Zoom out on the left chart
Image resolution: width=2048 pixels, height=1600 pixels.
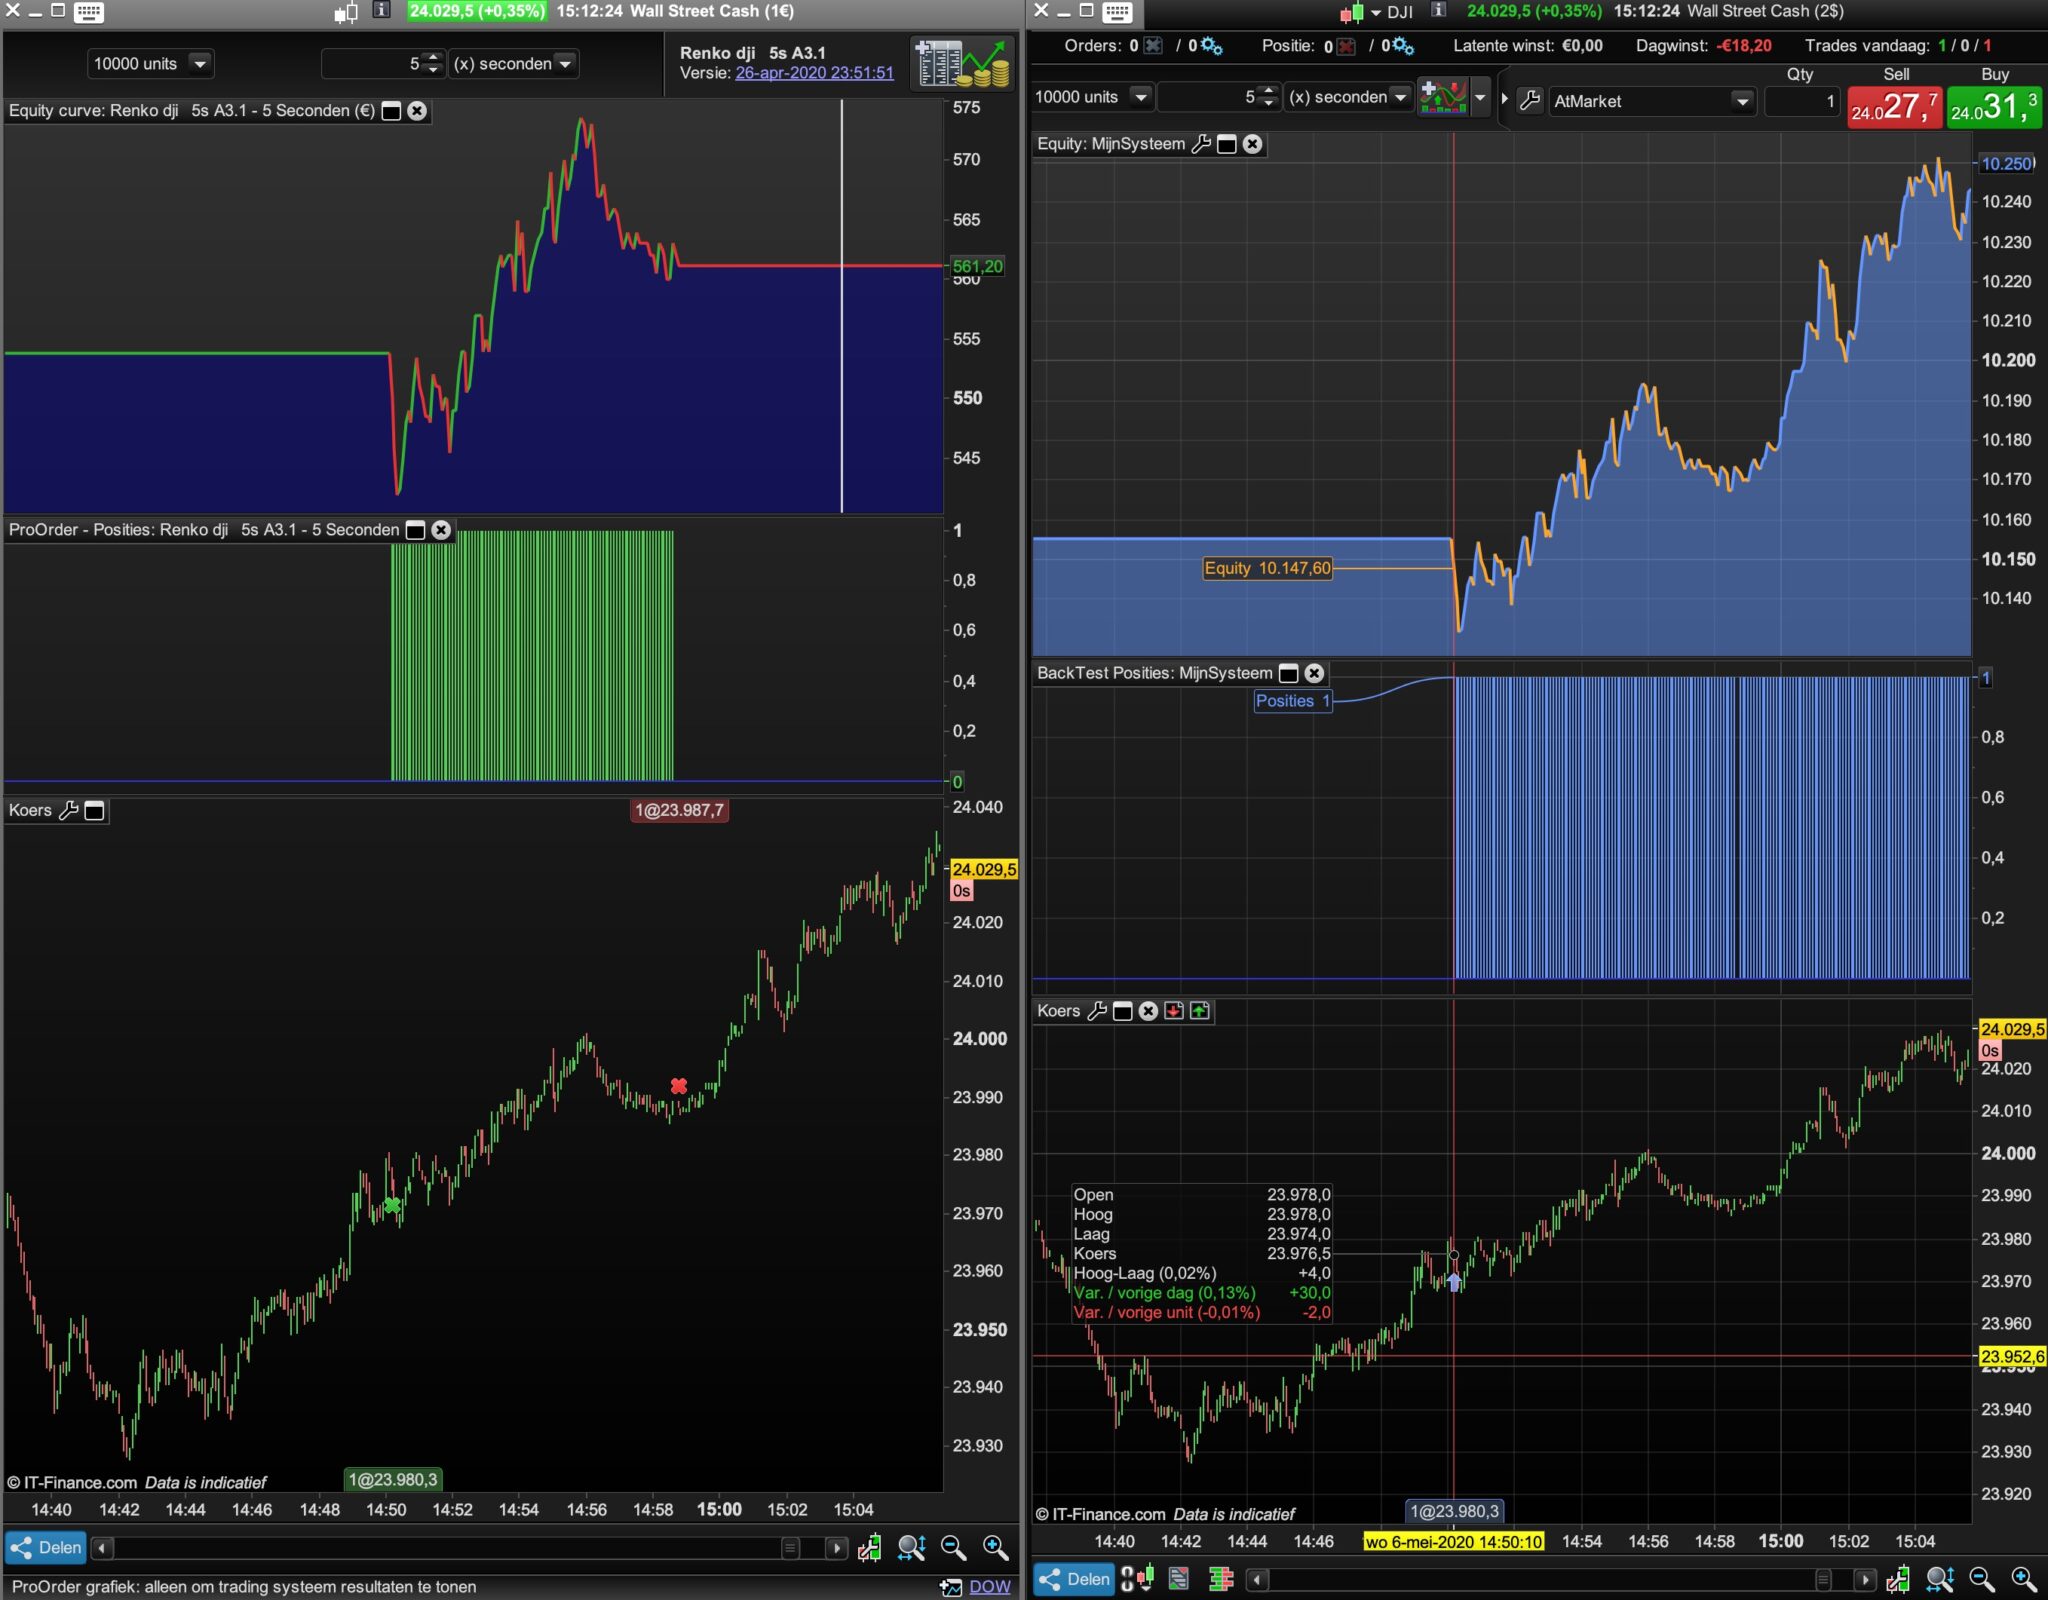point(953,1548)
